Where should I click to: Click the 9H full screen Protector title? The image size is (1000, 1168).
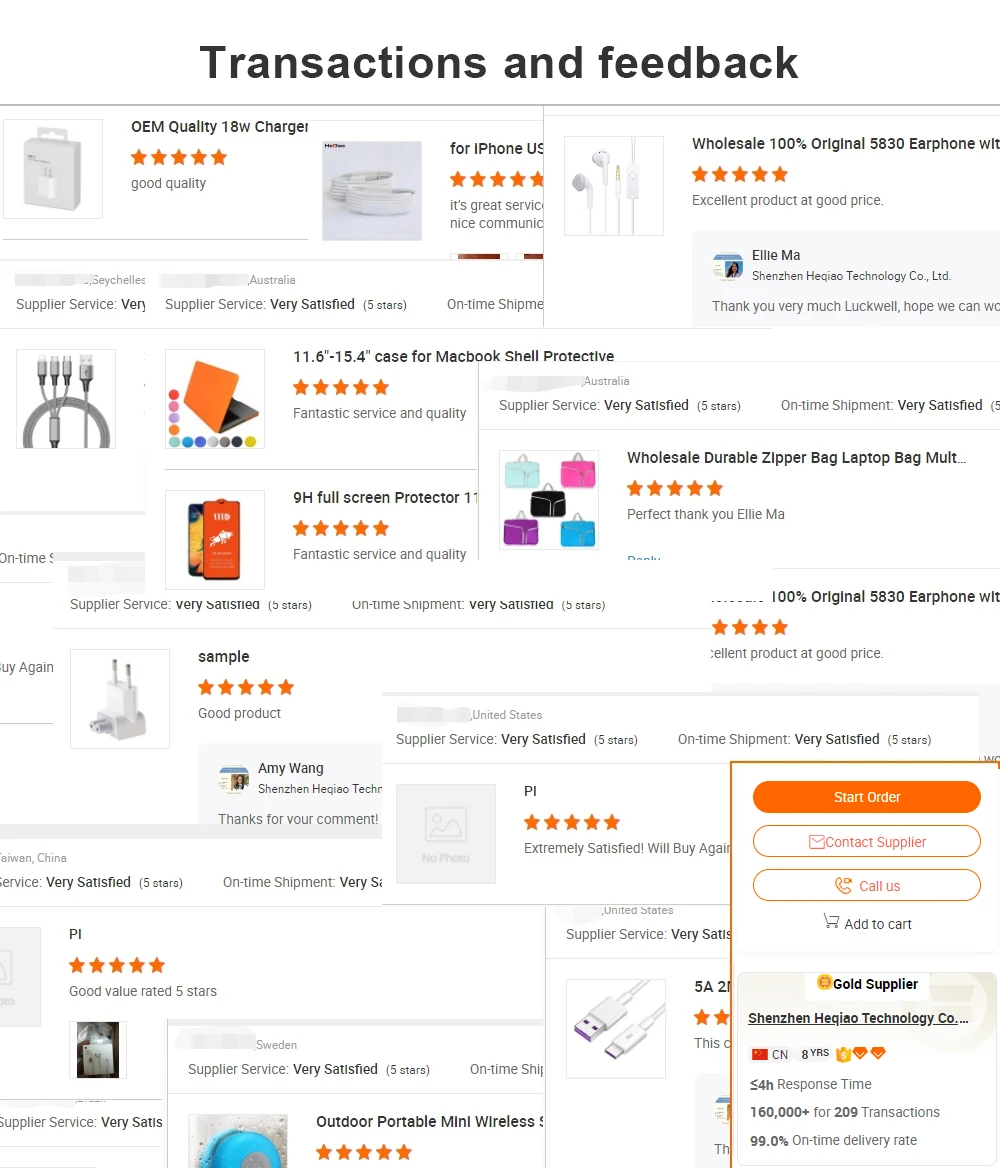pos(385,498)
